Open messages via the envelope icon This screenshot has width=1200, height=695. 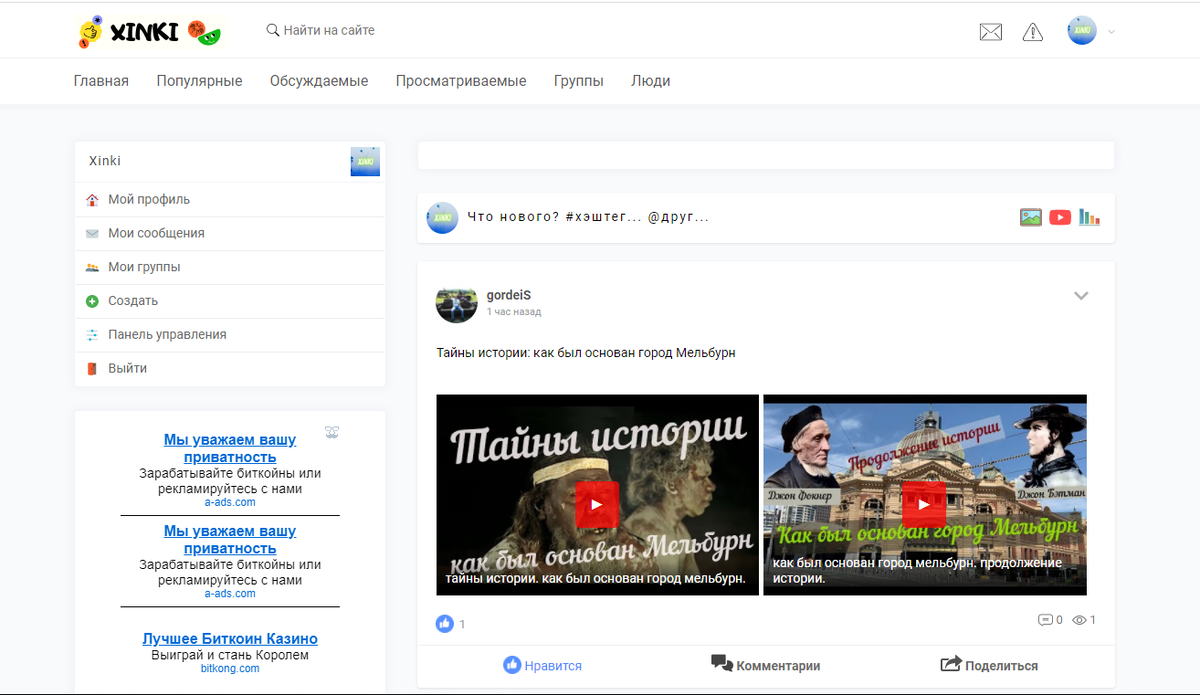[990, 31]
